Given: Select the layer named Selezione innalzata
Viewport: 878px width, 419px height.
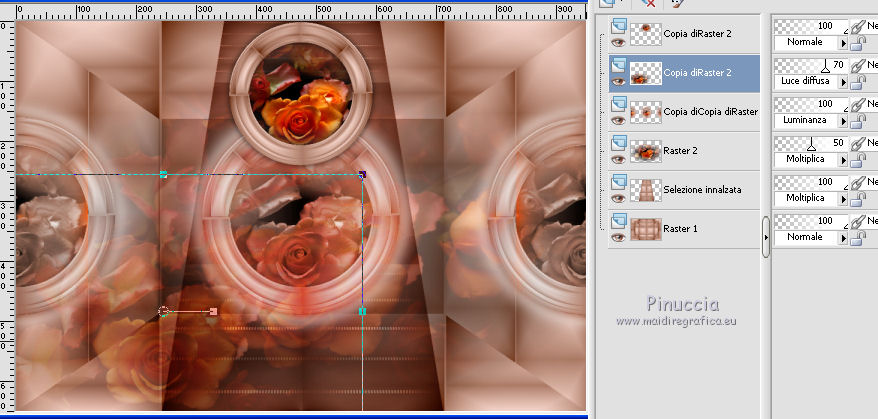Looking at the screenshot, I should pos(702,190).
